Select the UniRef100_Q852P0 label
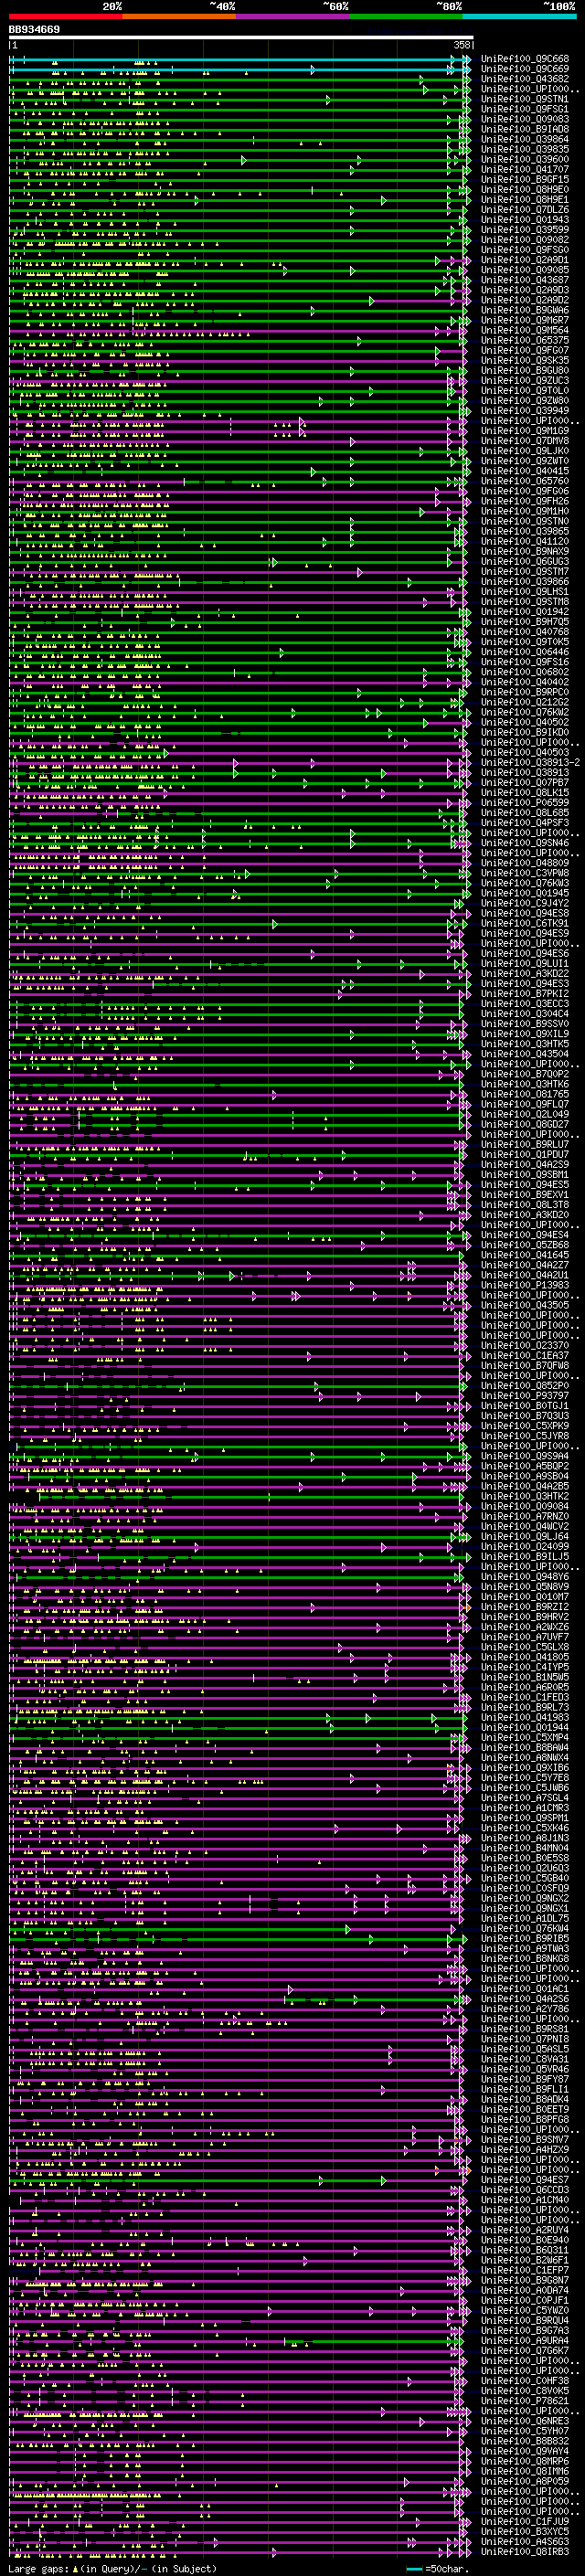This screenshot has height=2576, width=585. 524,1386
